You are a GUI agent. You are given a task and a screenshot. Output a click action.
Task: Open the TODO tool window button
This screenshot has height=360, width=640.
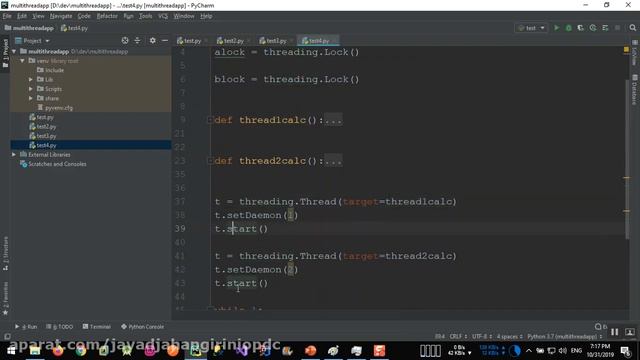[60, 327]
